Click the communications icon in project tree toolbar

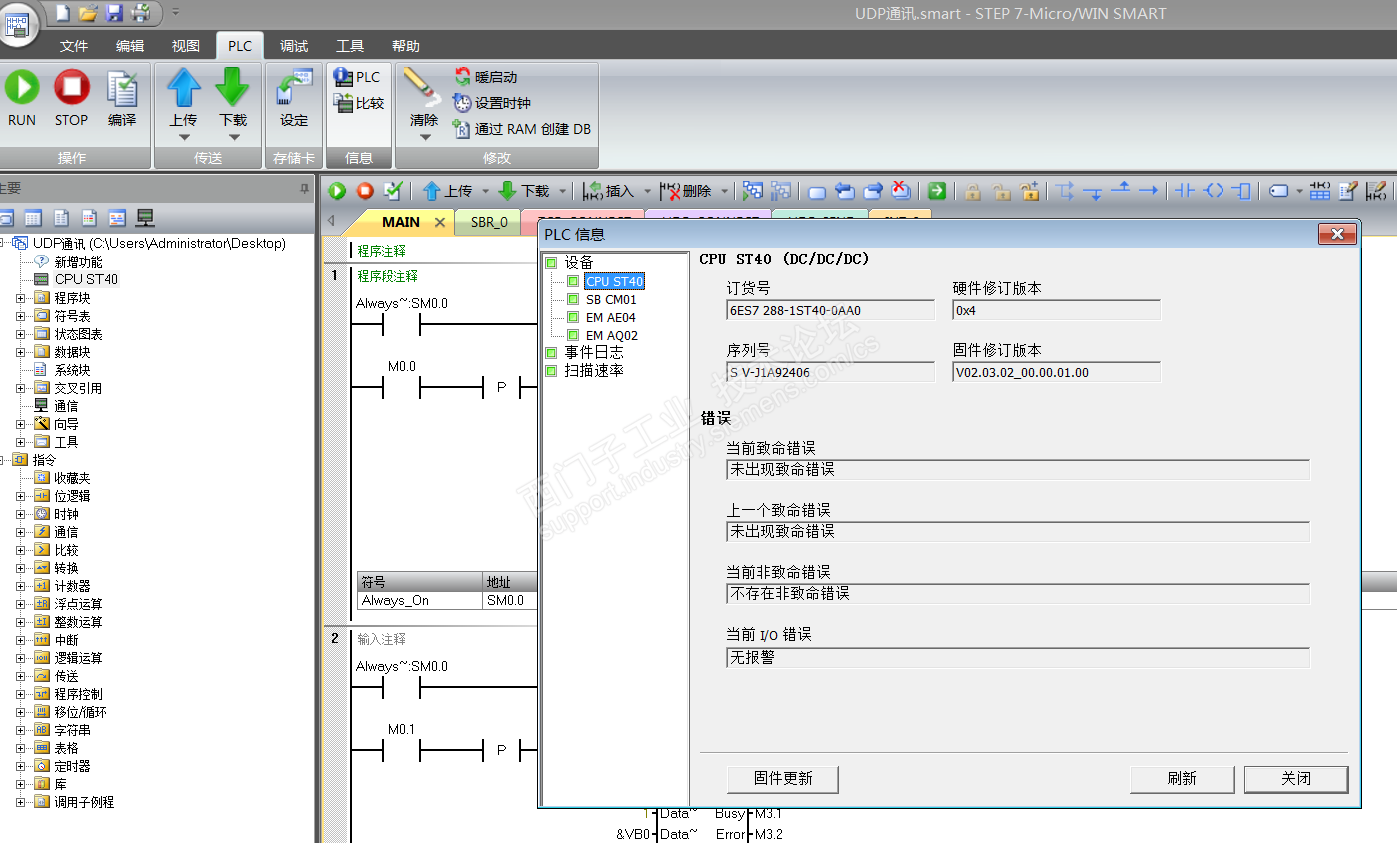pyautogui.click(x=145, y=217)
